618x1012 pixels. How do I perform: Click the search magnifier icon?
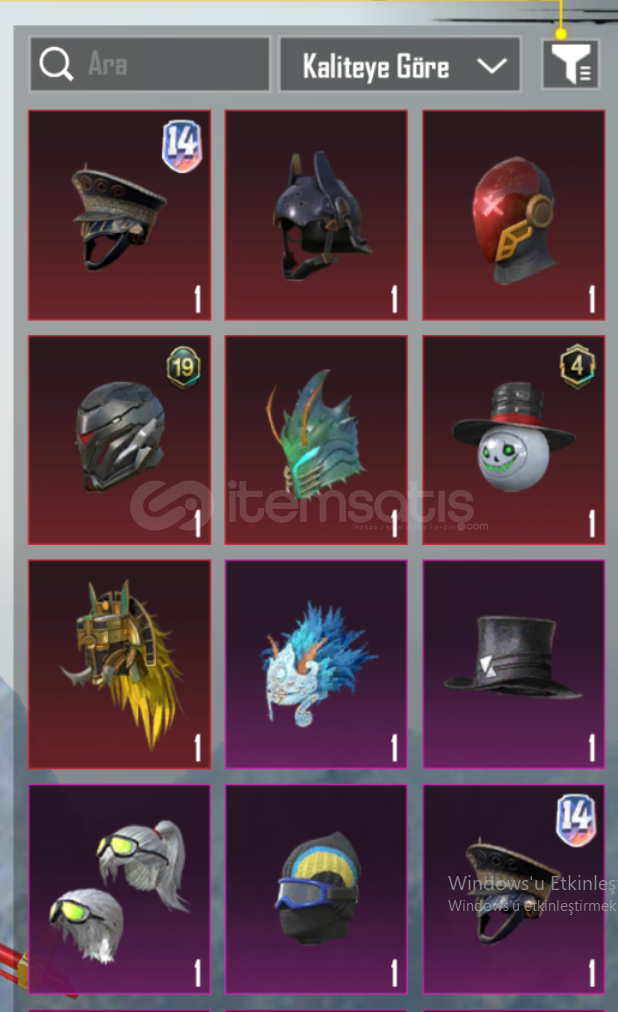click(56, 64)
